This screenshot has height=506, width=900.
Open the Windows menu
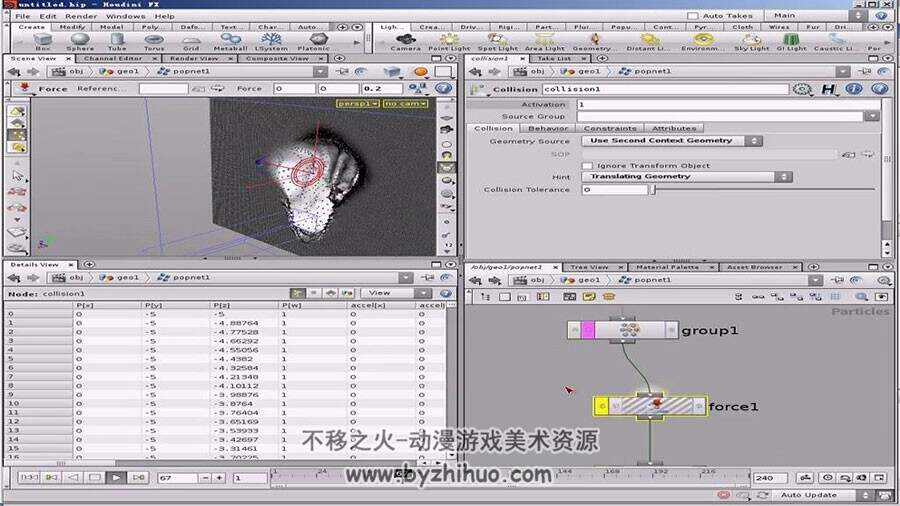[126, 16]
